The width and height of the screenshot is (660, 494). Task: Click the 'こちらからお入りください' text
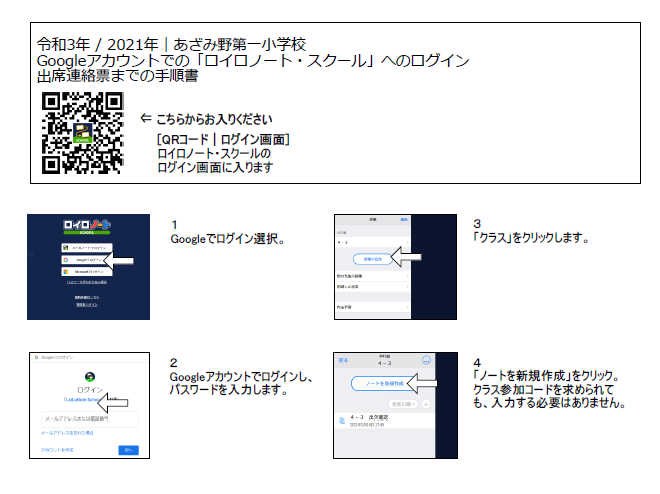(214, 120)
